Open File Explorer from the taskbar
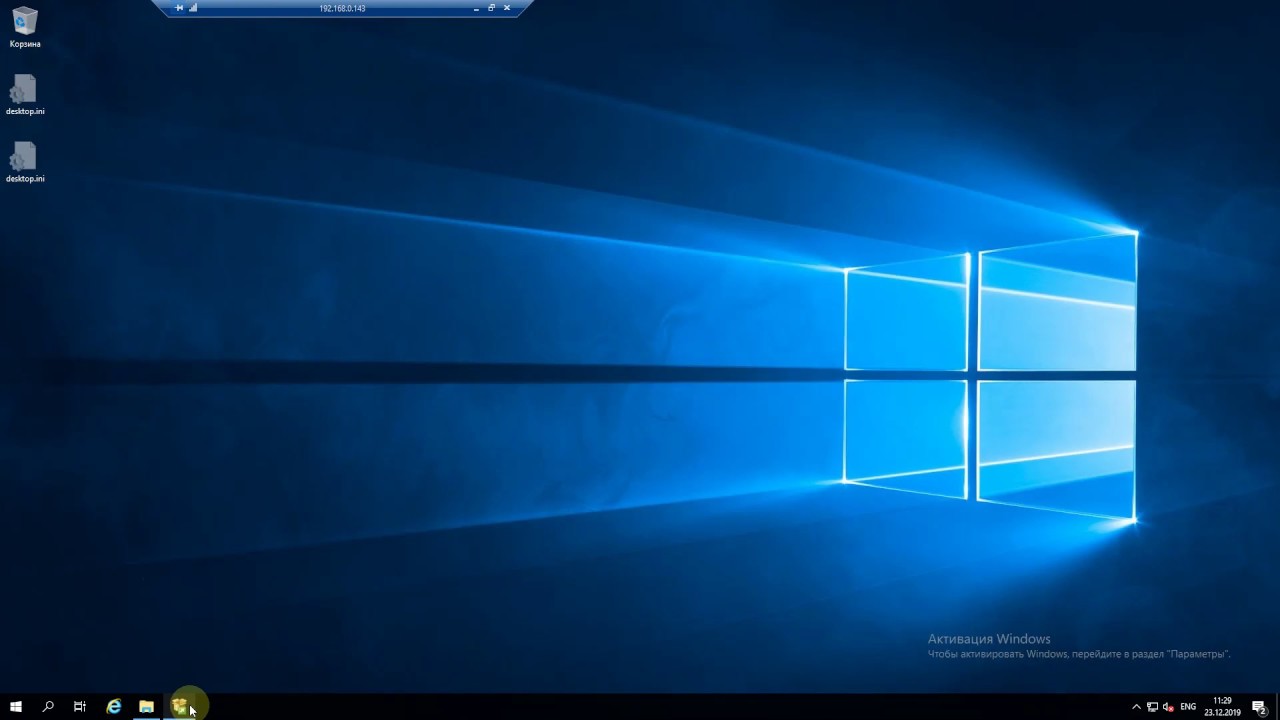Viewport: 1280px width, 720px height. pyautogui.click(x=146, y=707)
